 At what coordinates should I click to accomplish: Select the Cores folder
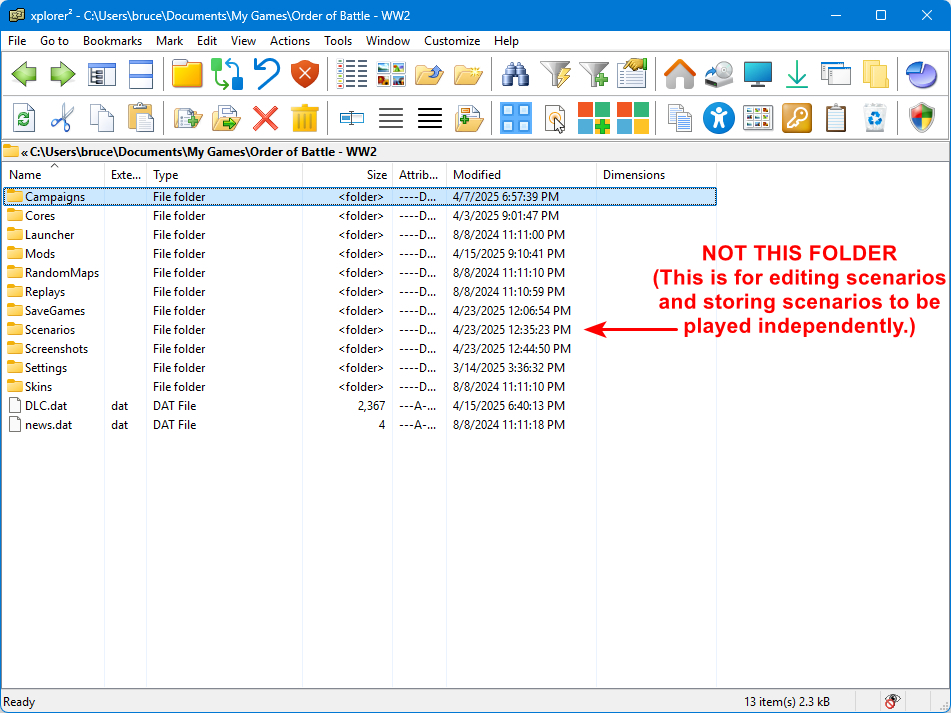(360, 216)
